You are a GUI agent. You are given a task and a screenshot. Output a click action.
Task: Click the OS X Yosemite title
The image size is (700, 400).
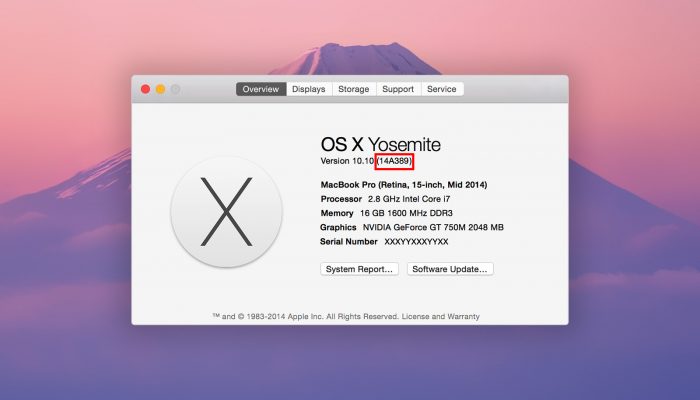381,144
